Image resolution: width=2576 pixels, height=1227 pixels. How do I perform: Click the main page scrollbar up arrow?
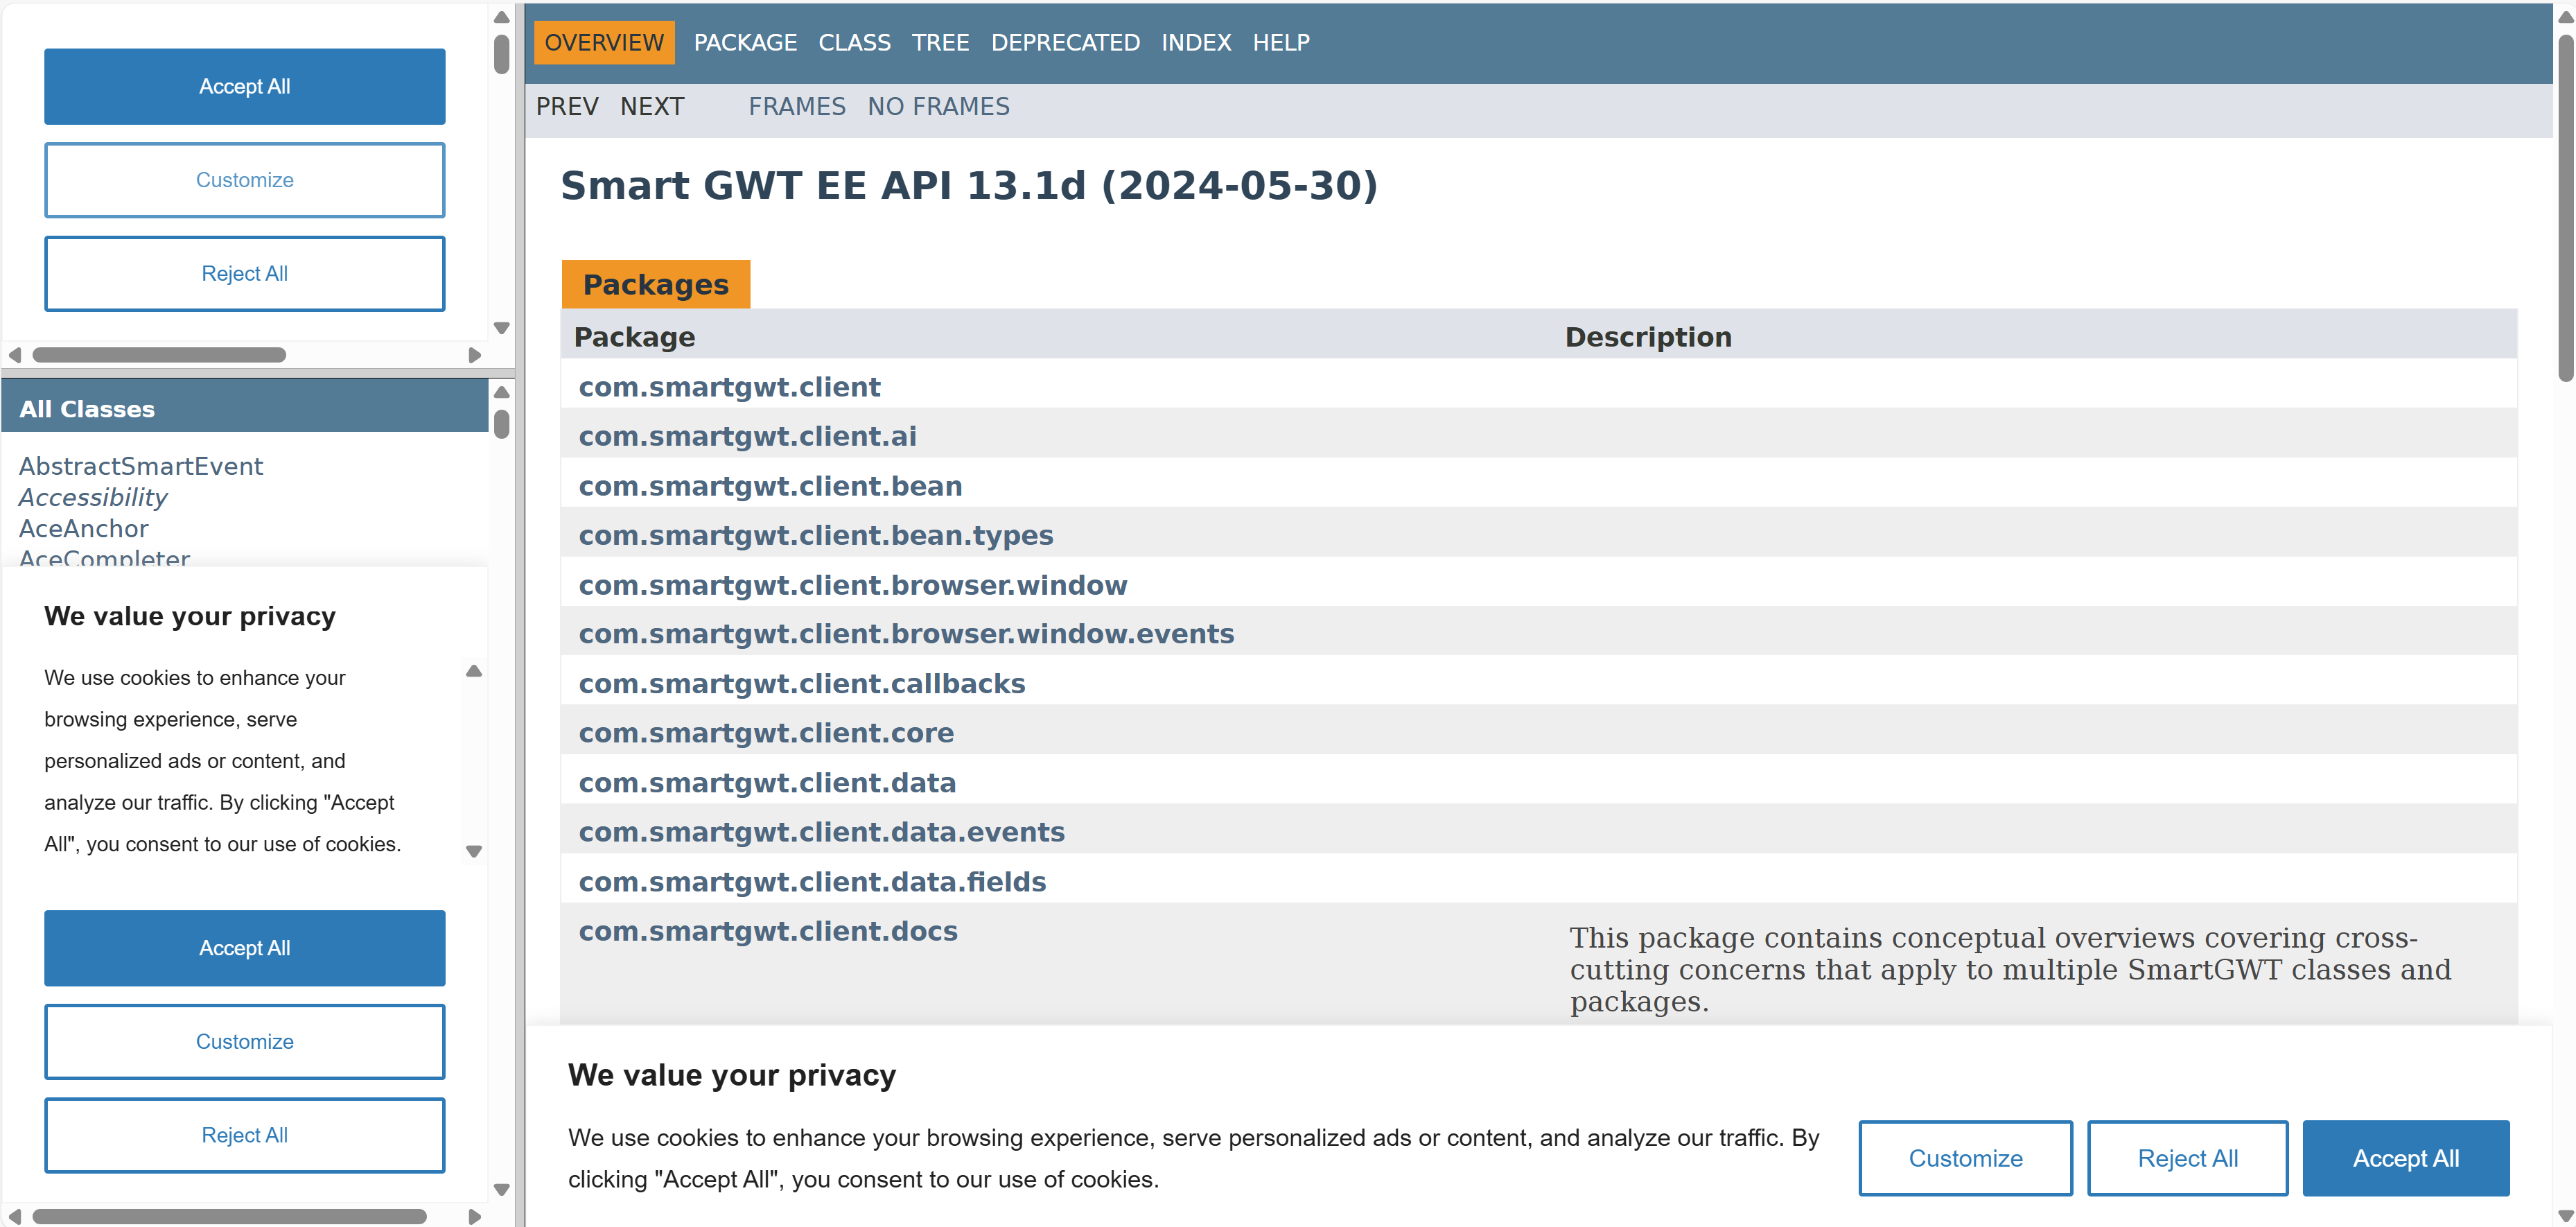2566,17
